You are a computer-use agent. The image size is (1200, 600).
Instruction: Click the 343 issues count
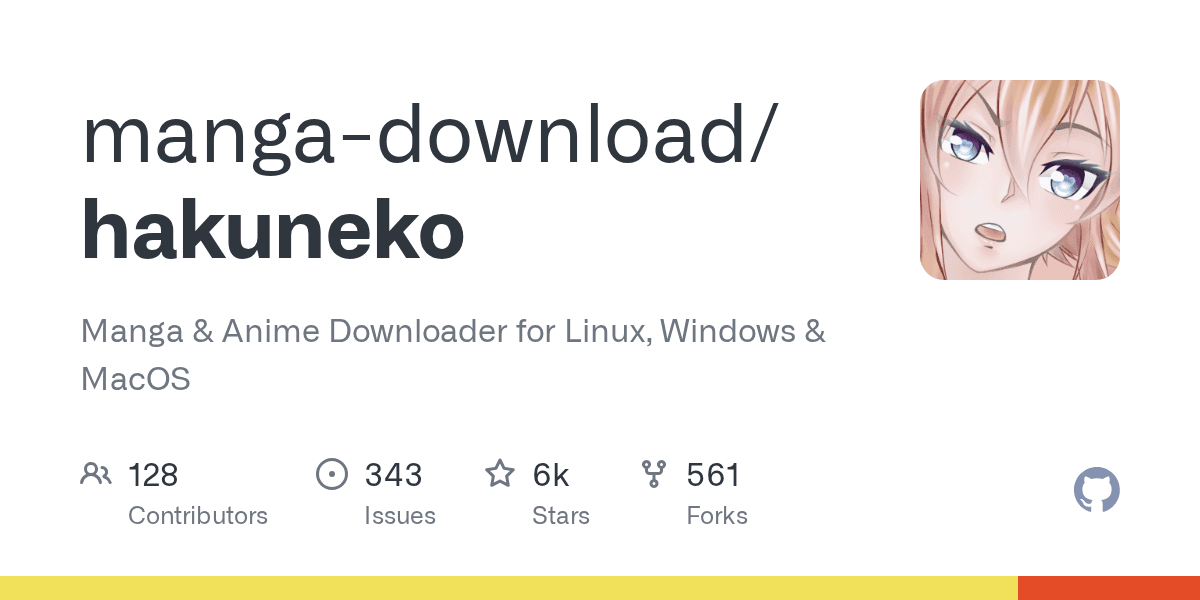point(393,475)
